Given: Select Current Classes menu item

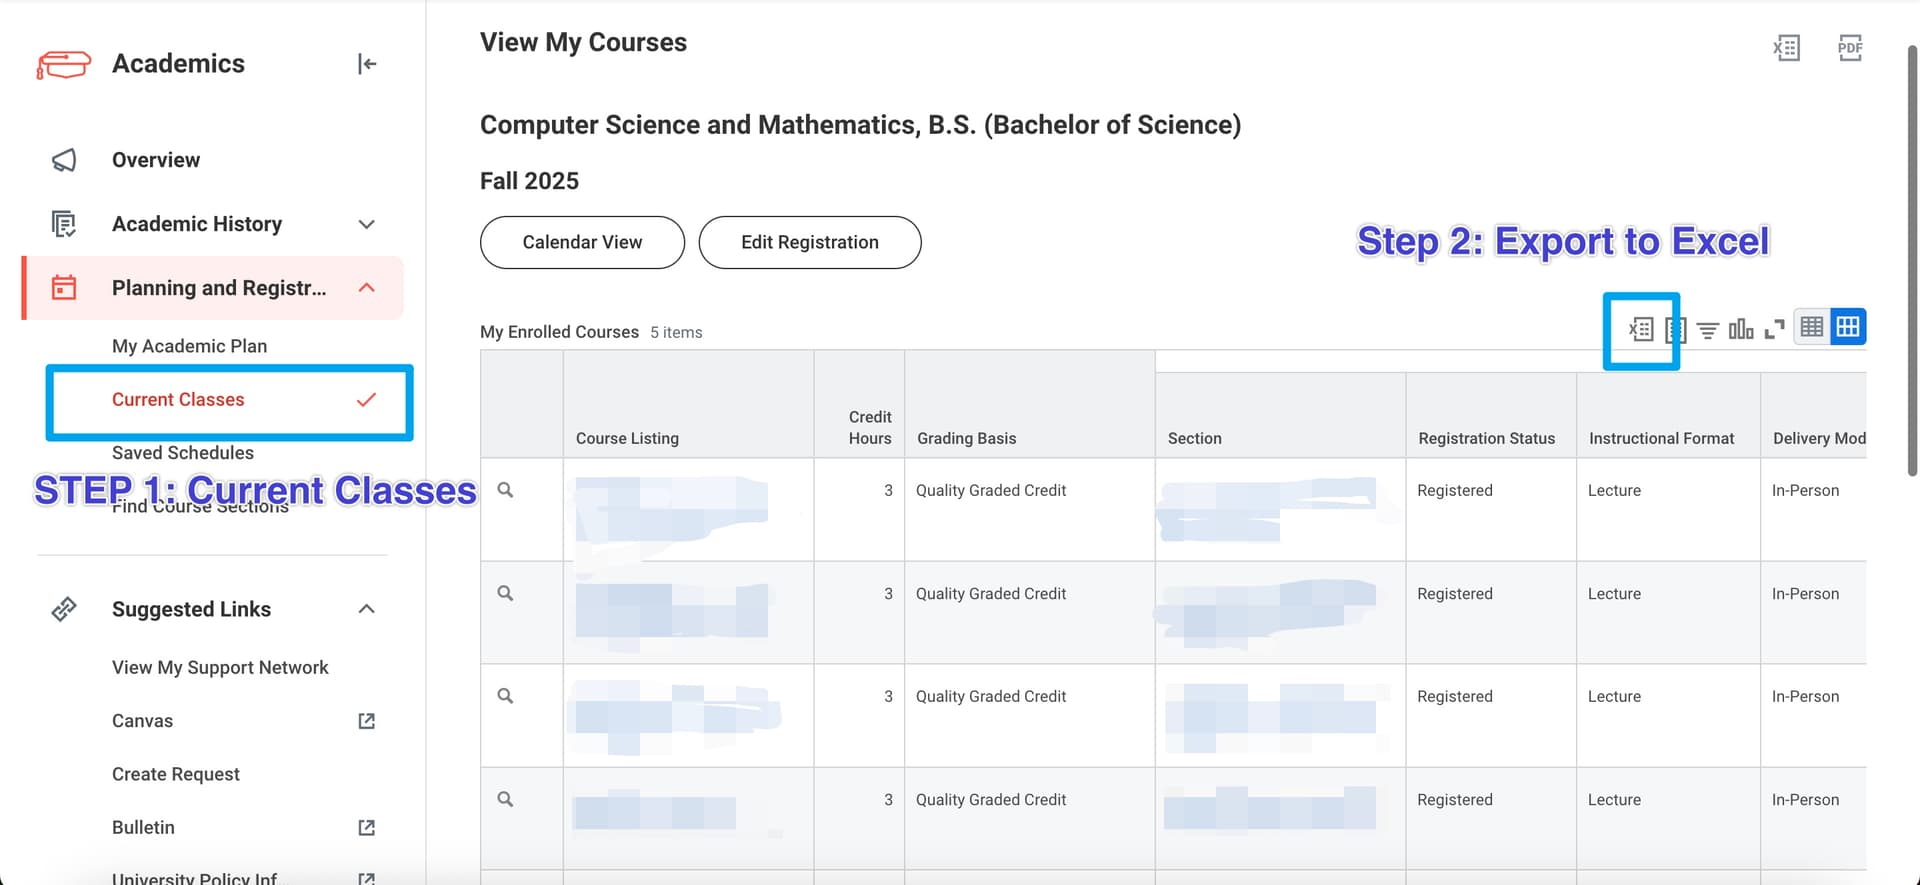Looking at the screenshot, I should point(178,400).
